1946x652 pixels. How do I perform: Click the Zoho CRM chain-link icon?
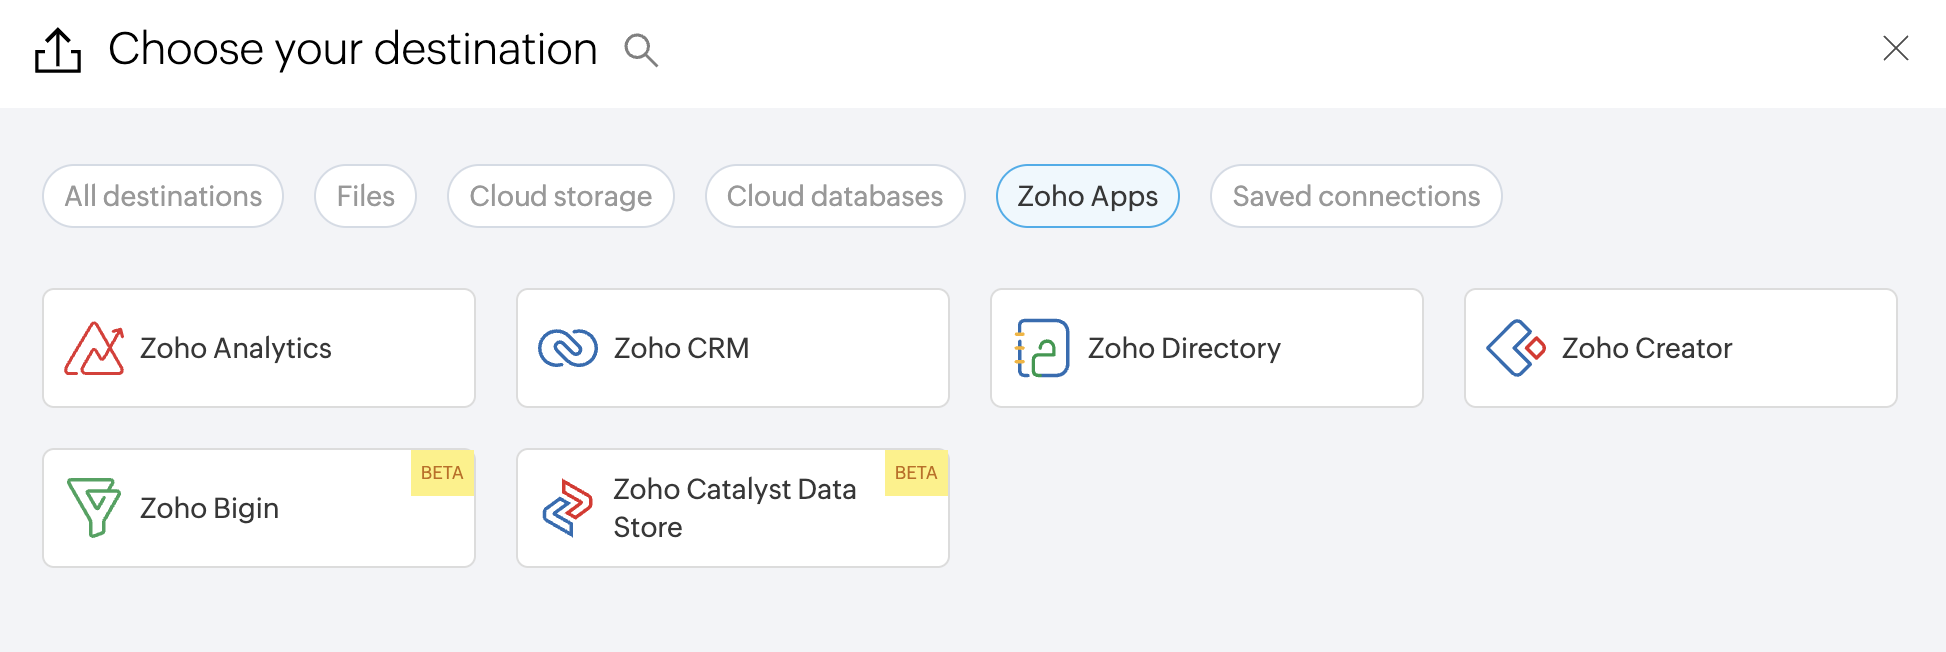(567, 348)
